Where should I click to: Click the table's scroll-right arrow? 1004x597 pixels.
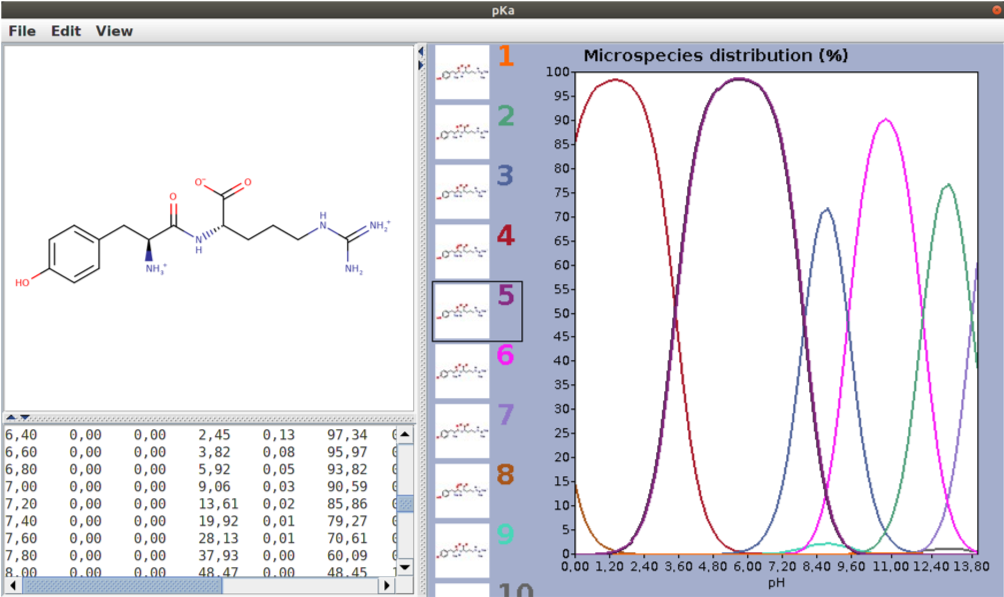(x=386, y=585)
